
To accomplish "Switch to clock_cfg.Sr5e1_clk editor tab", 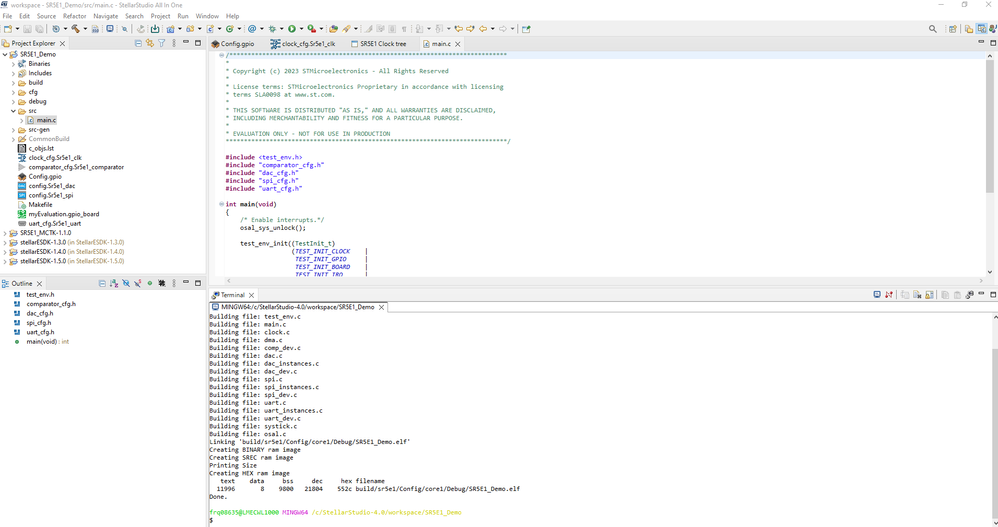I will [x=303, y=44].
